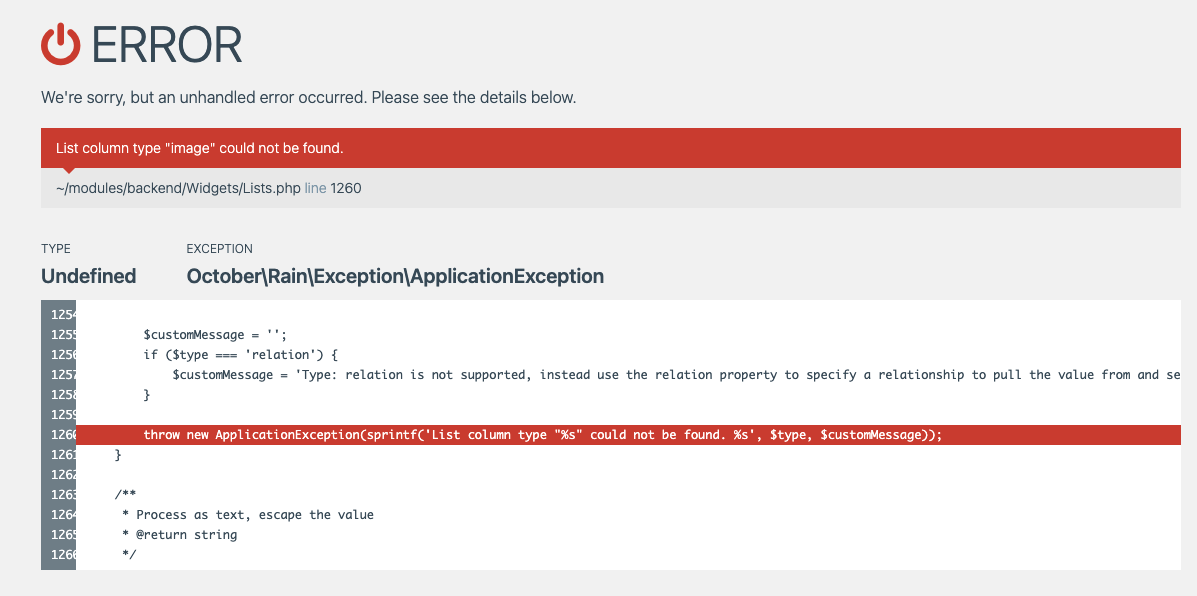The width and height of the screenshot is (1197, 596).
Task: Click the EXCEPTION column label
Action: [220, 249]
